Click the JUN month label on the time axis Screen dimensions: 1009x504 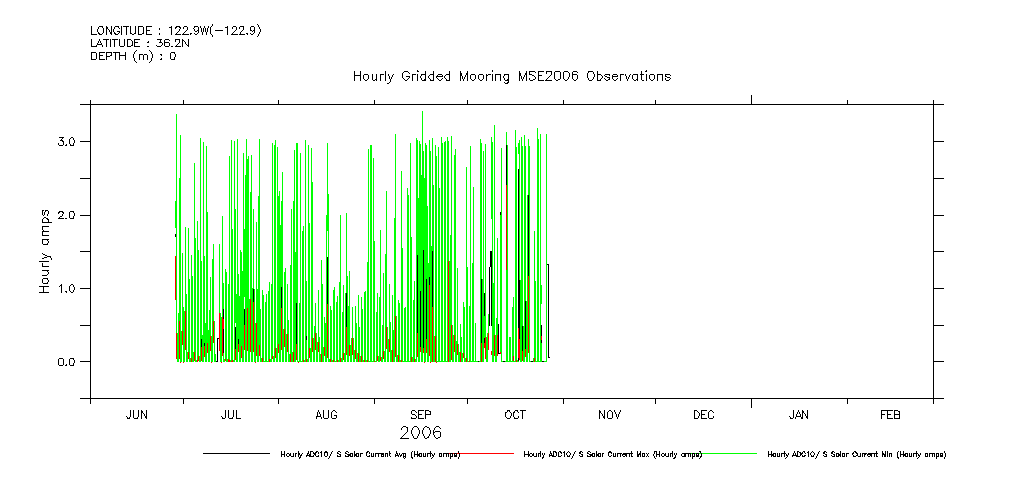coord(136,414)
